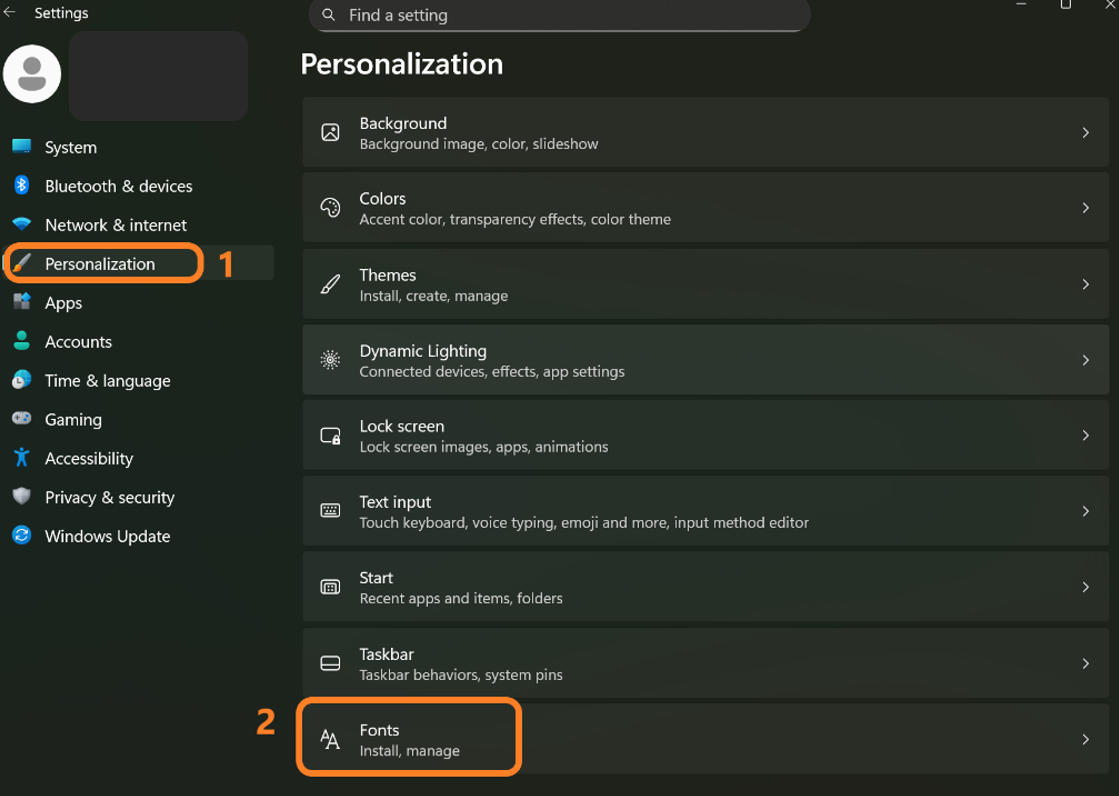Click the Fonts icon in Personalization list
1119x796 pixels.
[x=330, y=740]
